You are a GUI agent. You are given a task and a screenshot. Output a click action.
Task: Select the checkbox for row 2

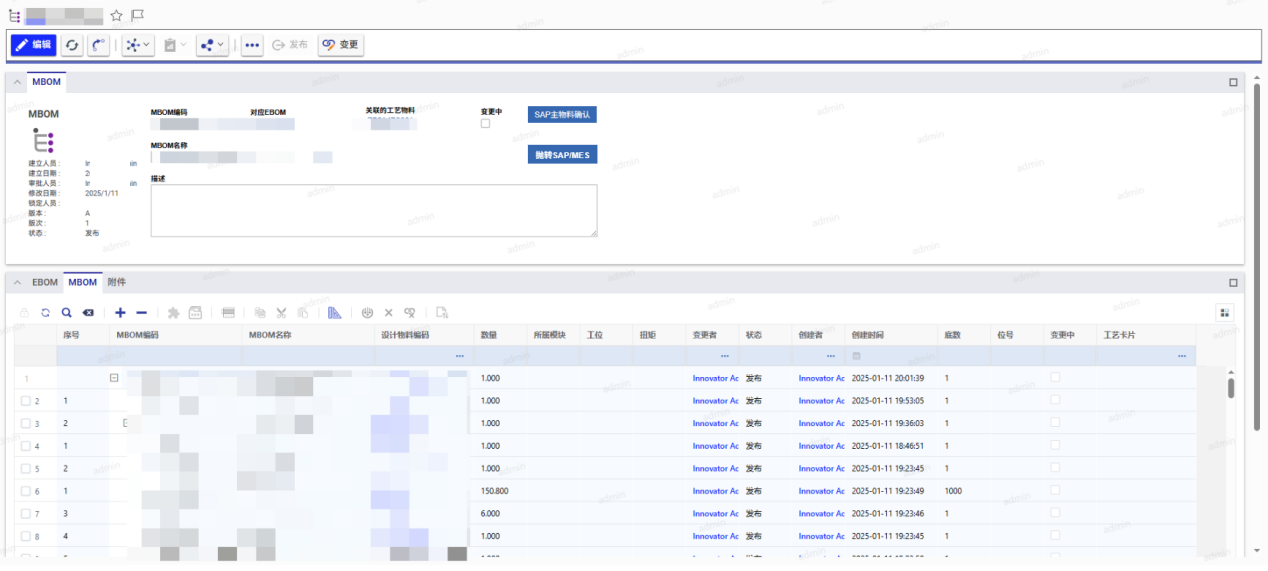point(26,401)
